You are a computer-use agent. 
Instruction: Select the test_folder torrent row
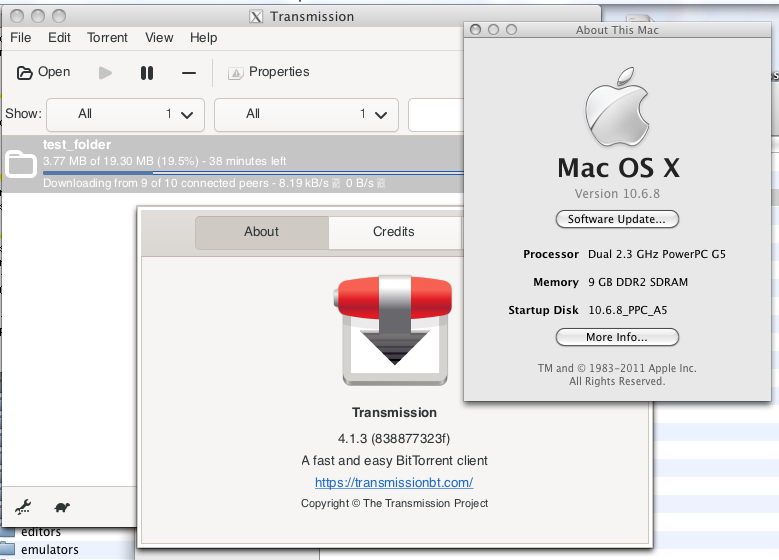coord(233,163)
